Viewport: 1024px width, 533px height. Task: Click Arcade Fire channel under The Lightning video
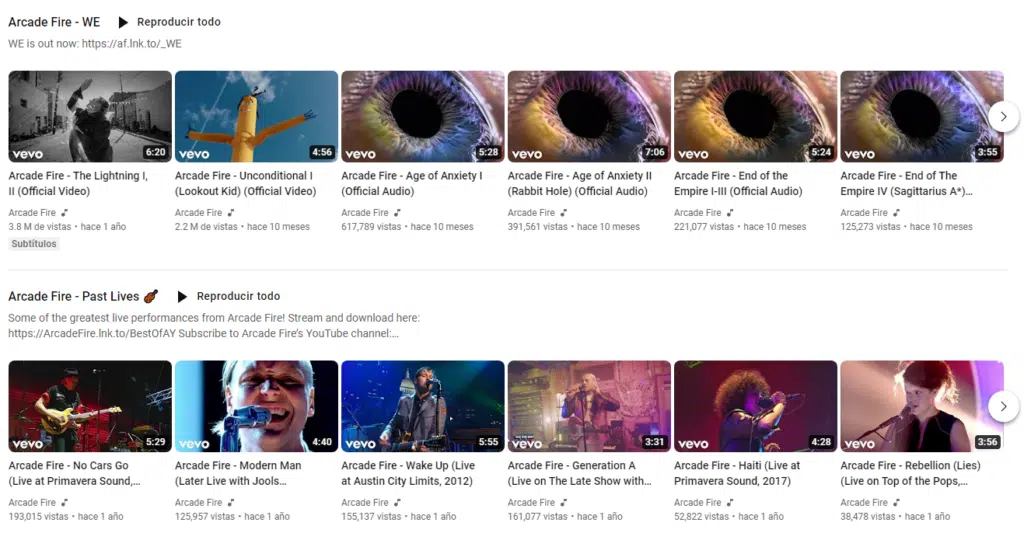pyautogui.click(x=32, y=213)
